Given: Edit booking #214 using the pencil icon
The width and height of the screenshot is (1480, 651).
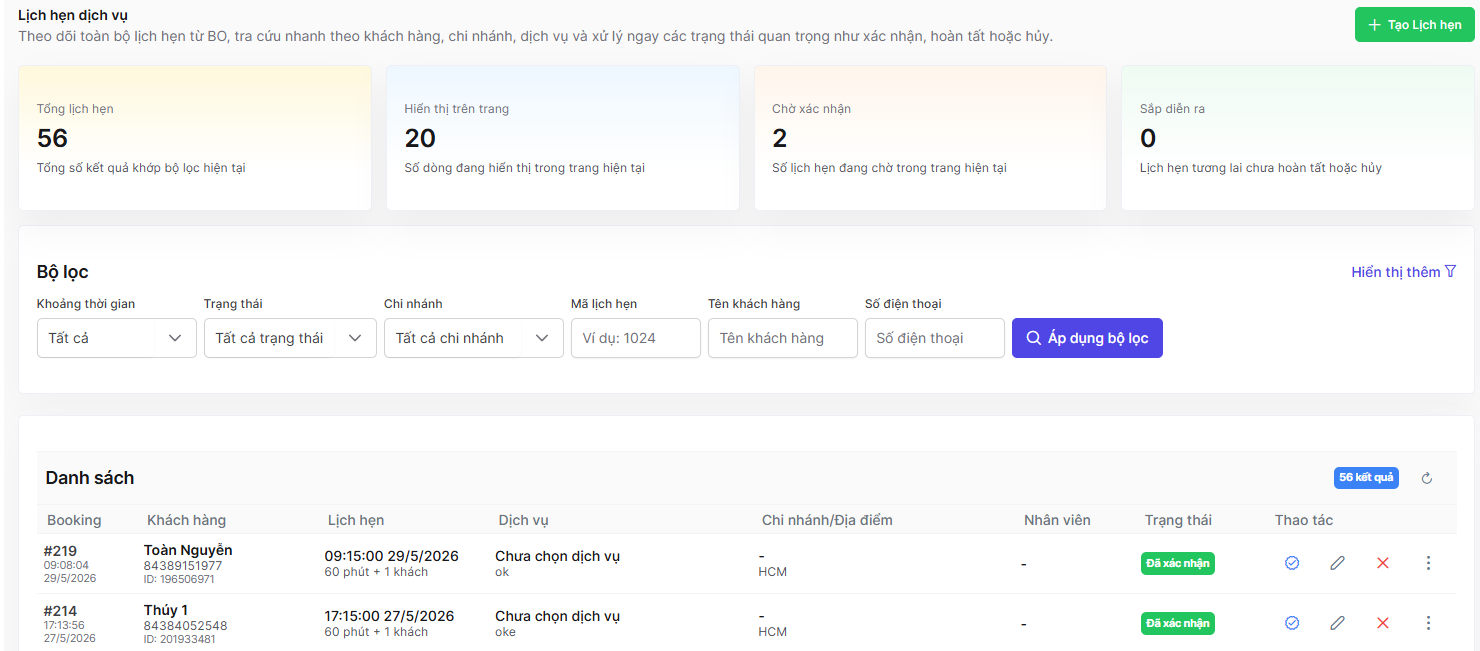Looking at the screenshot, I should 1337,623.
